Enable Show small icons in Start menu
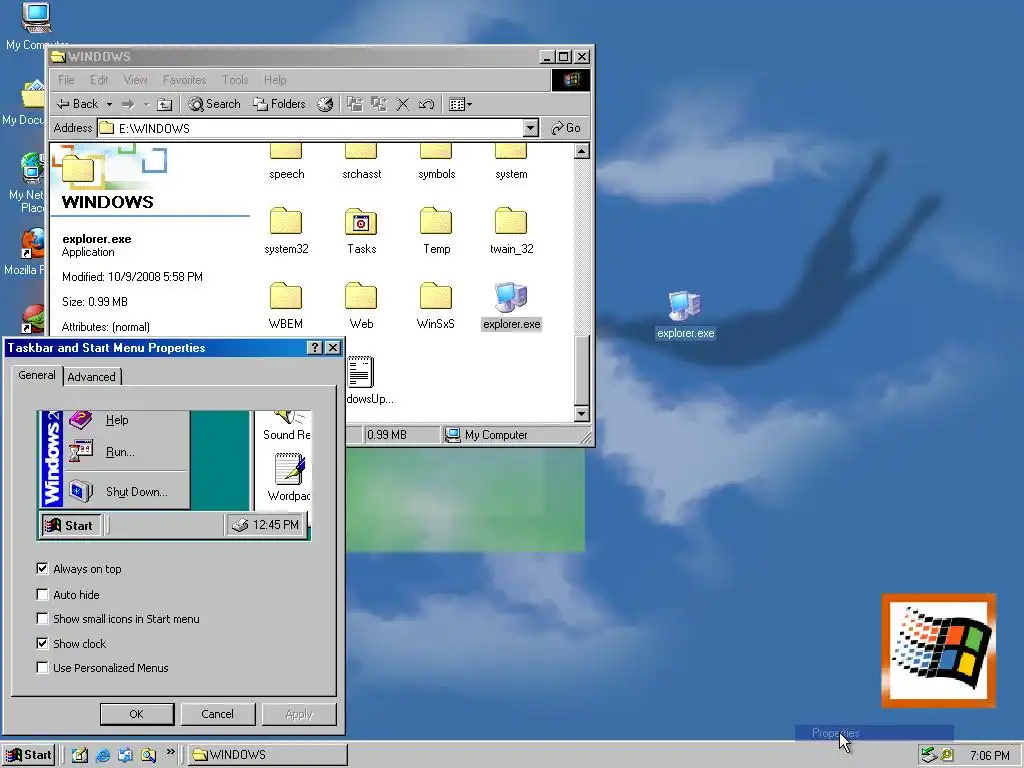Screen dimensions: 1024x768 point(42,618)
